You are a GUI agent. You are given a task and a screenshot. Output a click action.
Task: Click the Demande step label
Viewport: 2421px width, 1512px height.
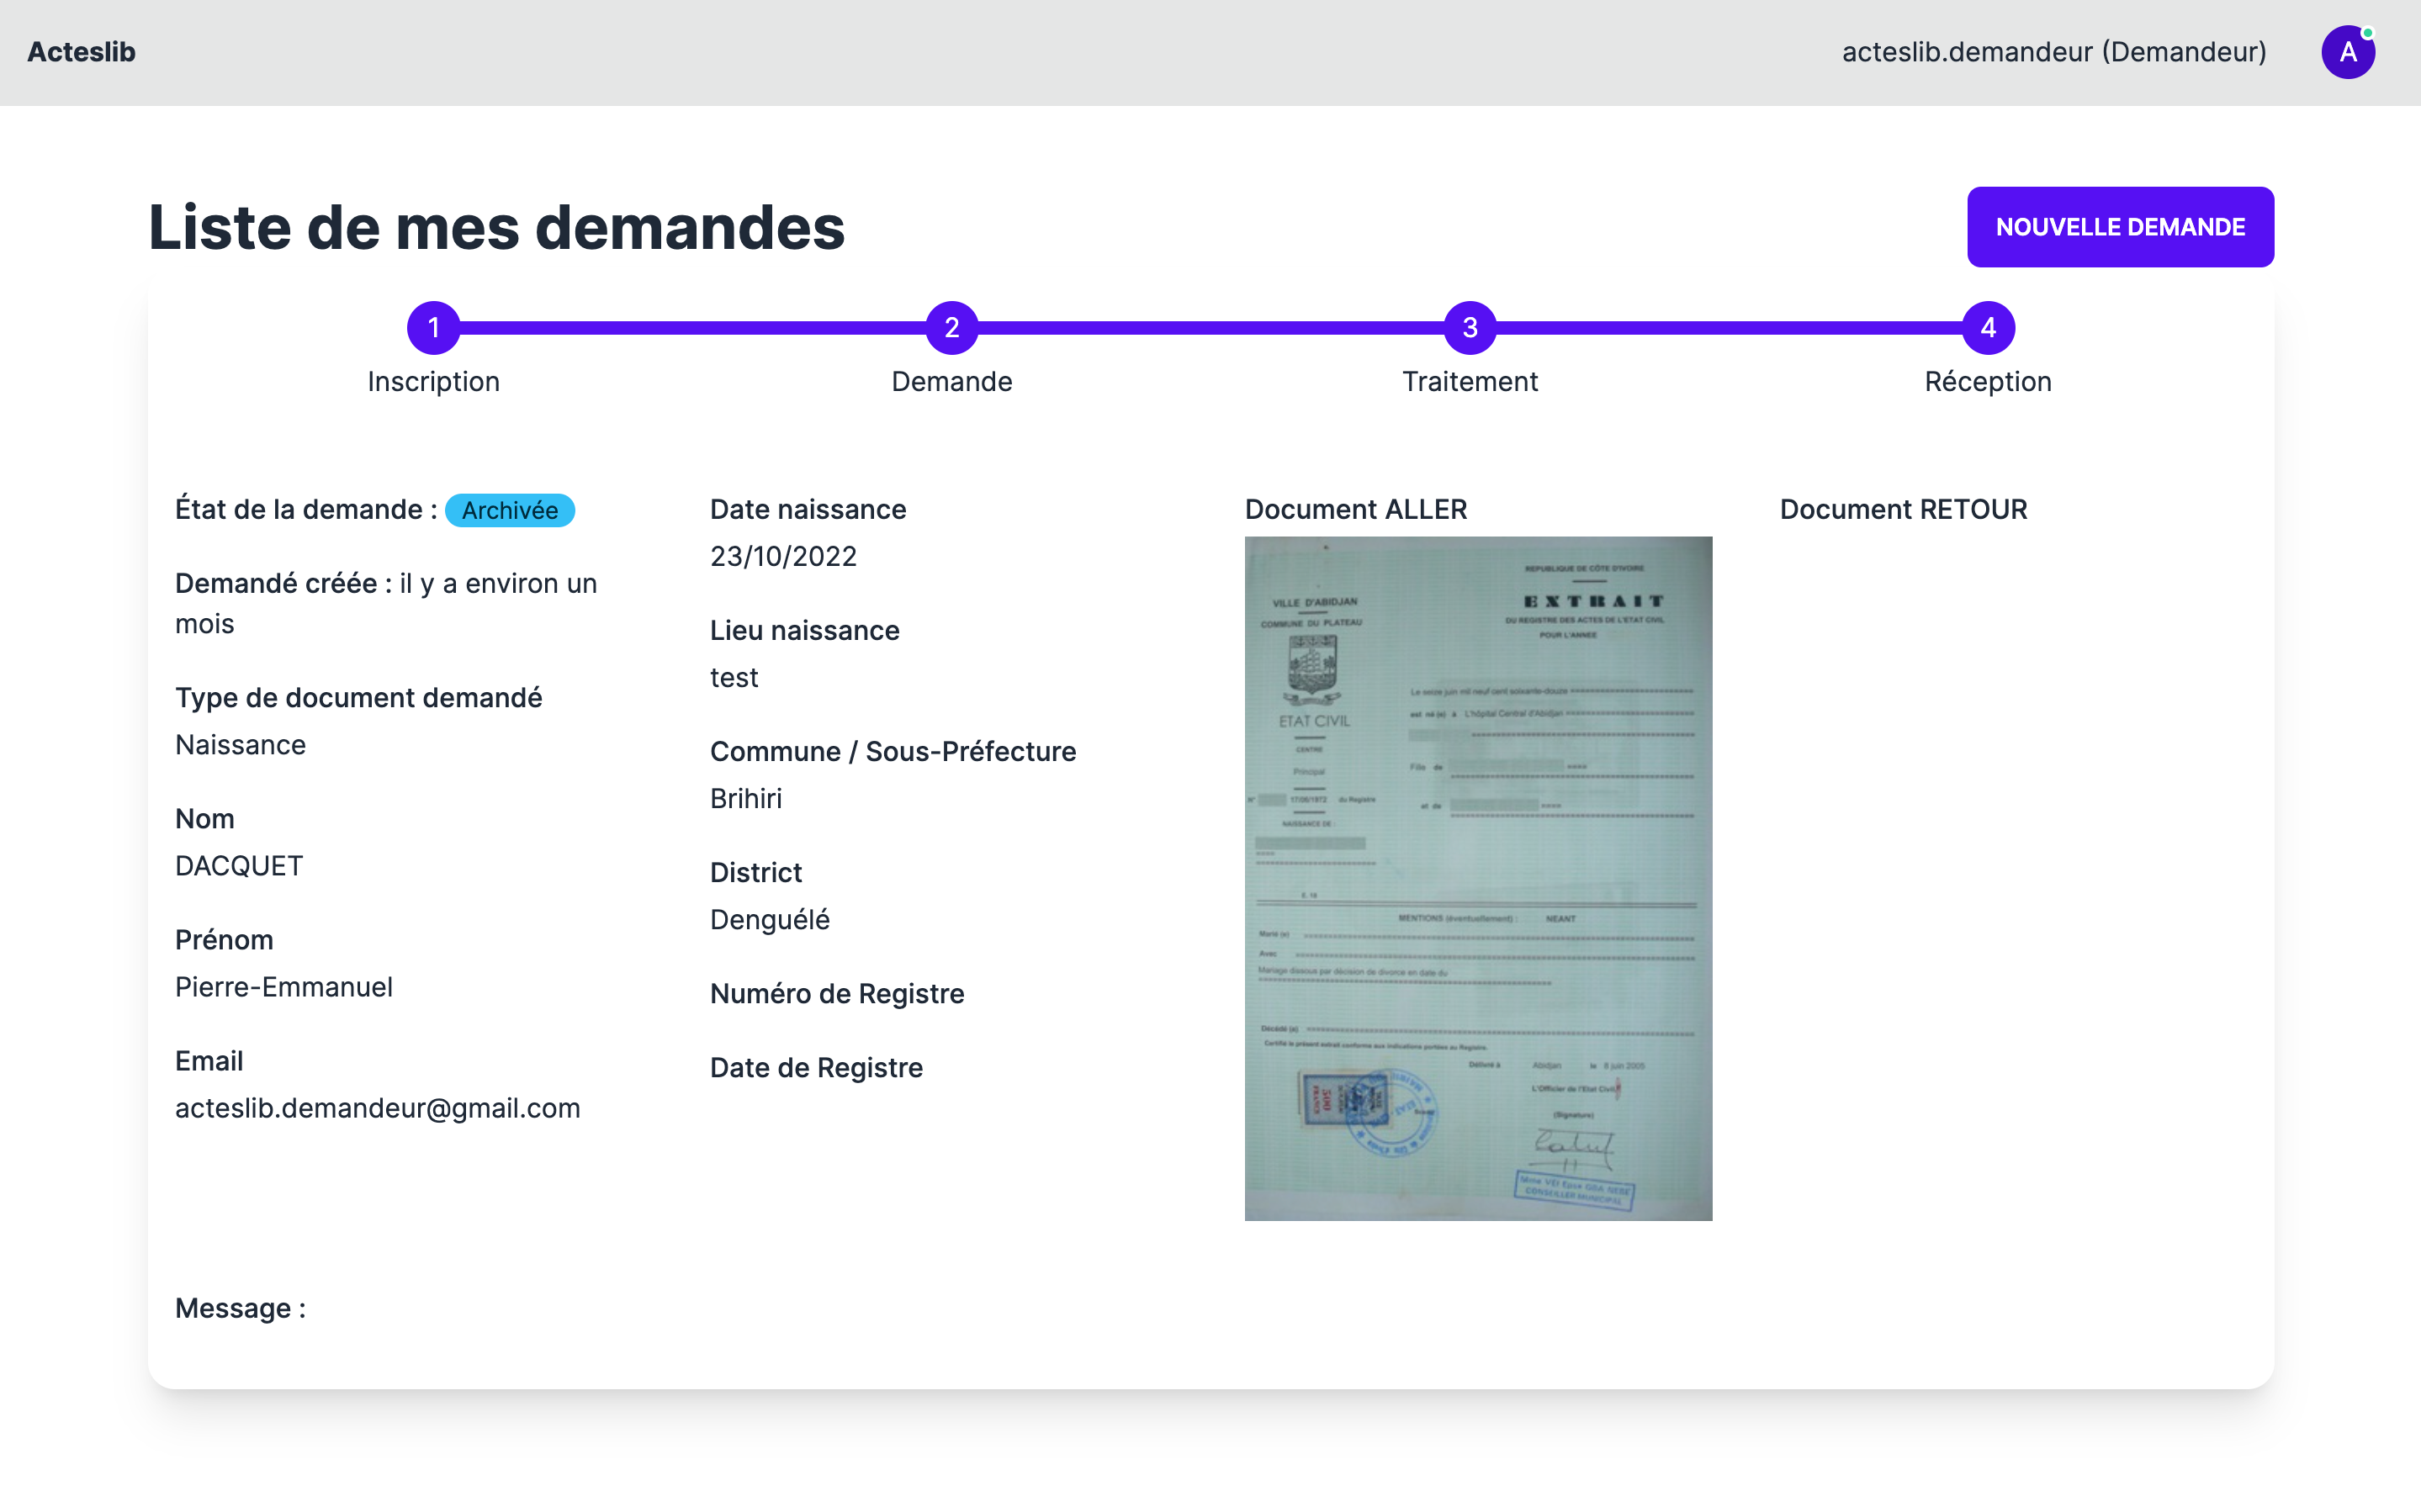[x=951, y=382]
